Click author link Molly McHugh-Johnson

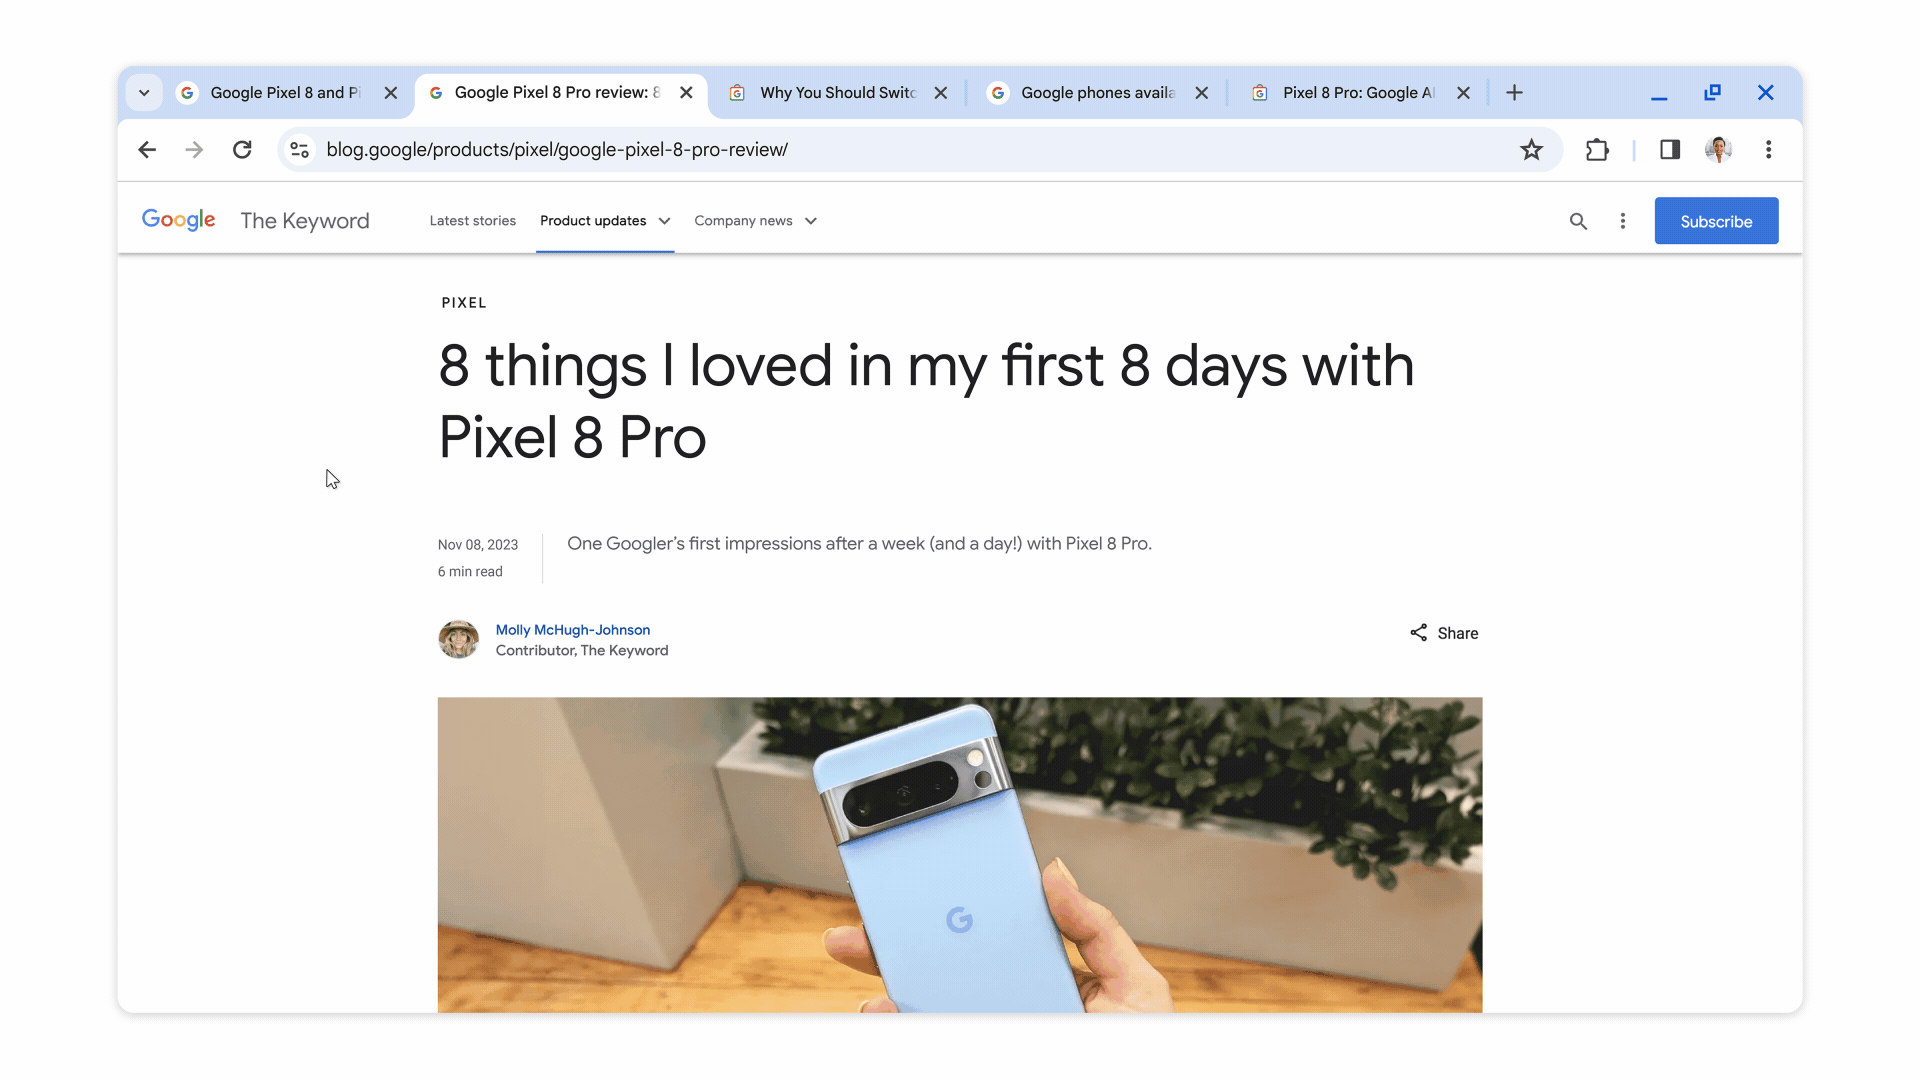click(x=574, y=629)
